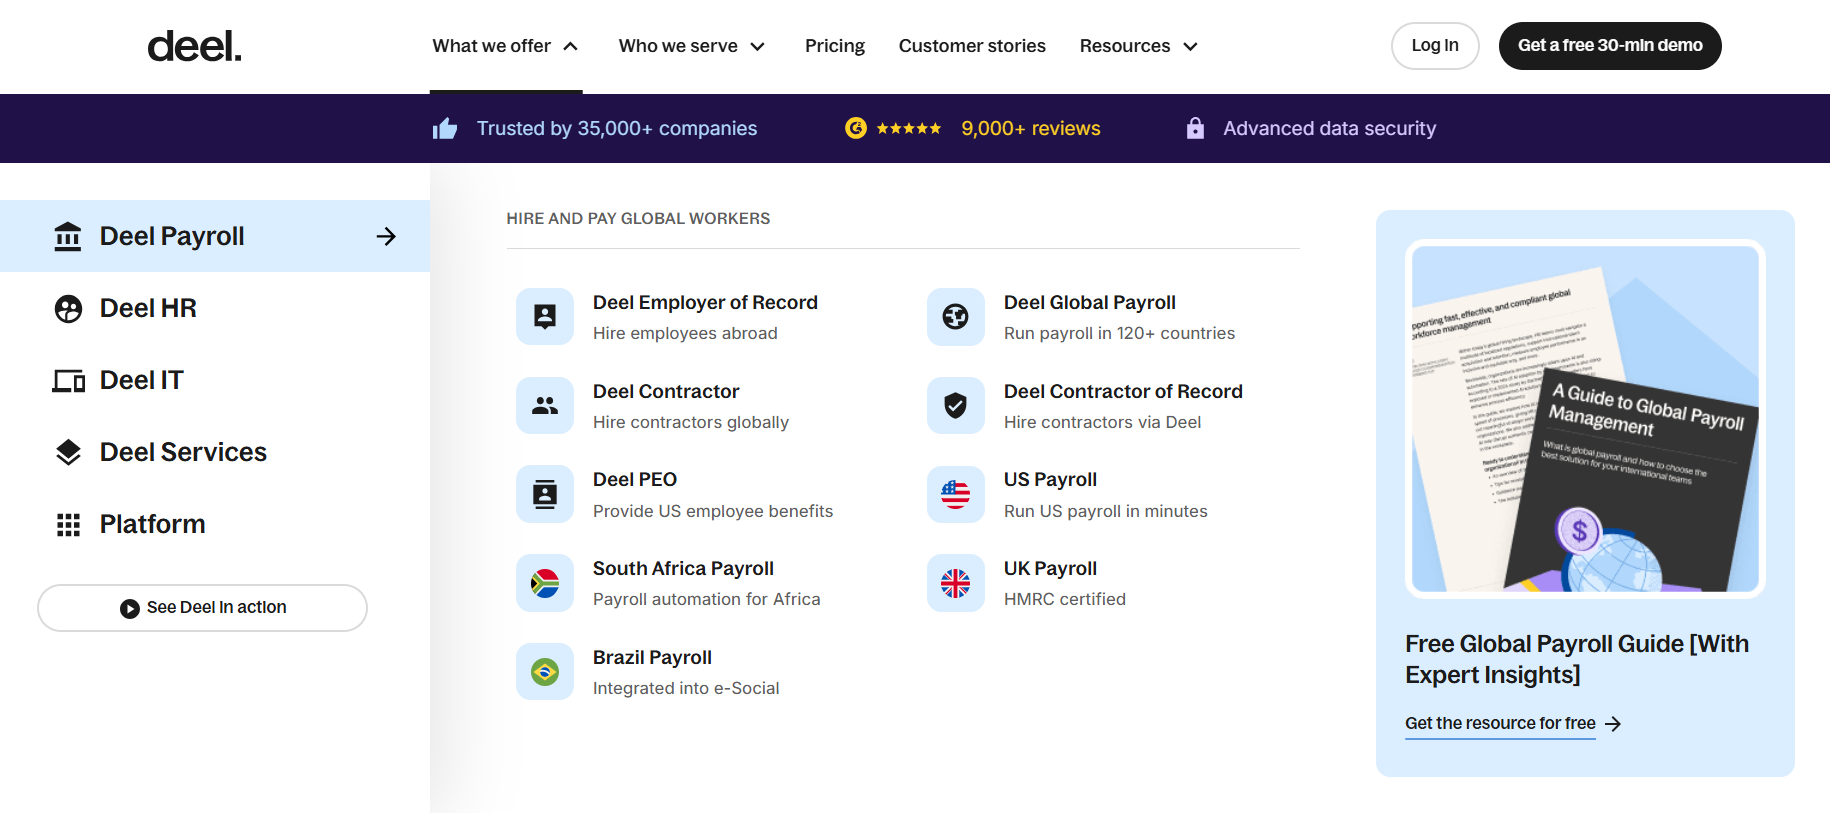Open Customer stories

972,46
